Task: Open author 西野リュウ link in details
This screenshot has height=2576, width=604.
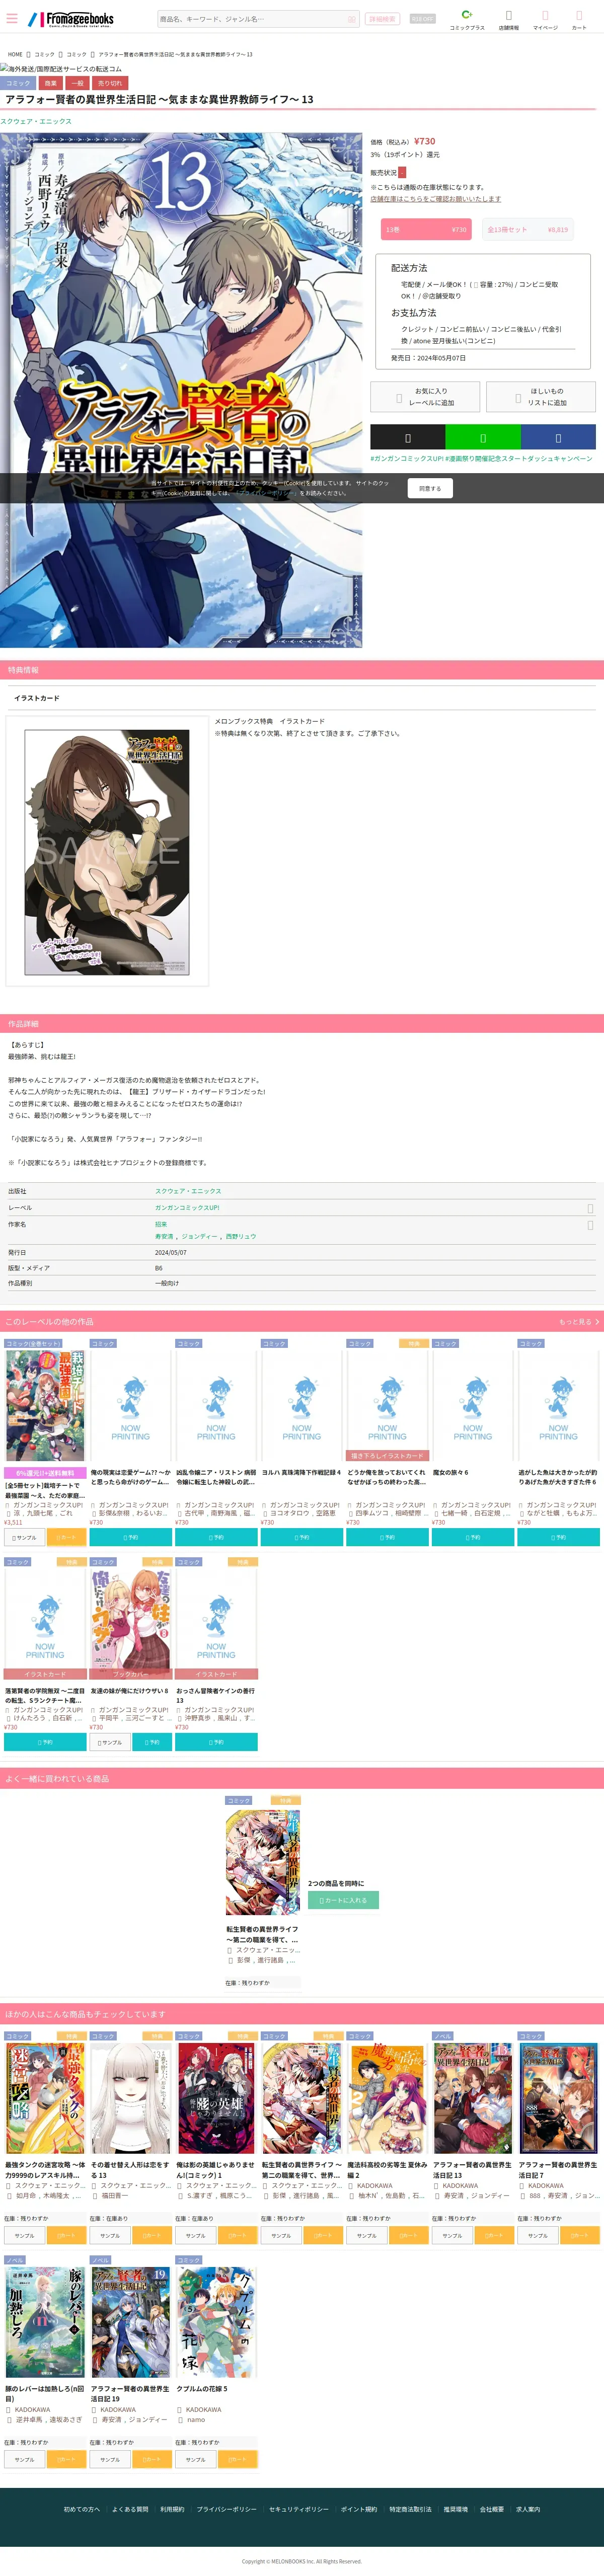Action: [241, 1237]
